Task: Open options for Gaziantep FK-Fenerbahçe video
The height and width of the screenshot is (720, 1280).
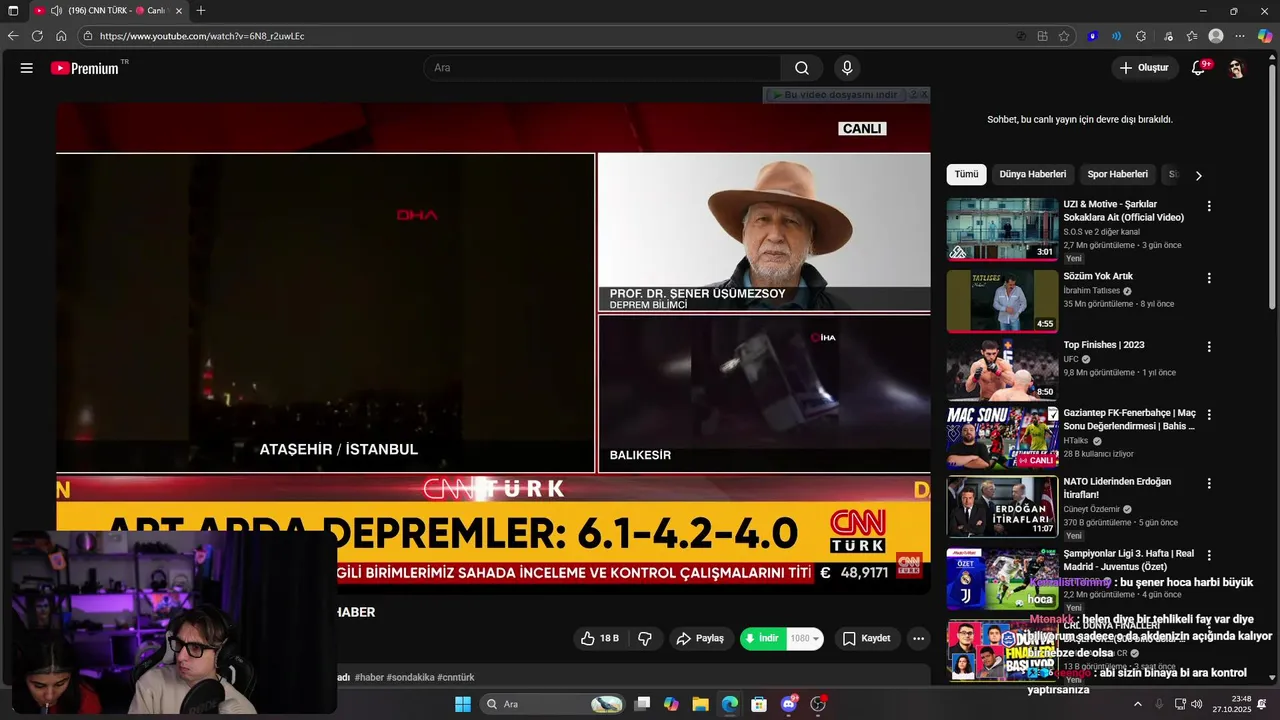Action: click(1209, 415)
